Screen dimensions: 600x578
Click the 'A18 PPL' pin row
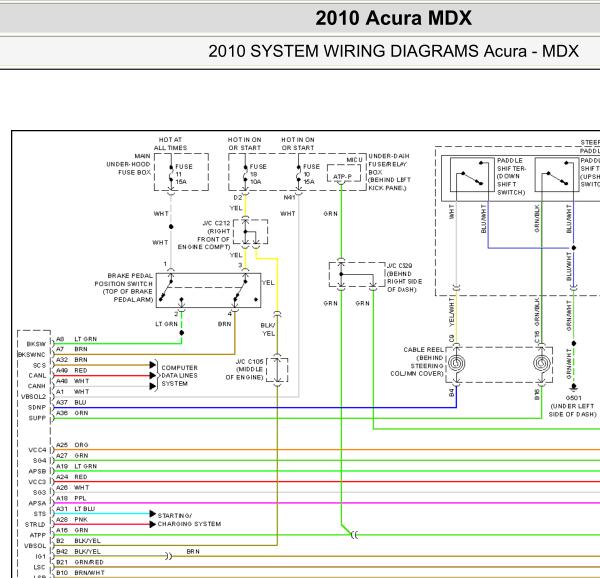coord(71,498)
